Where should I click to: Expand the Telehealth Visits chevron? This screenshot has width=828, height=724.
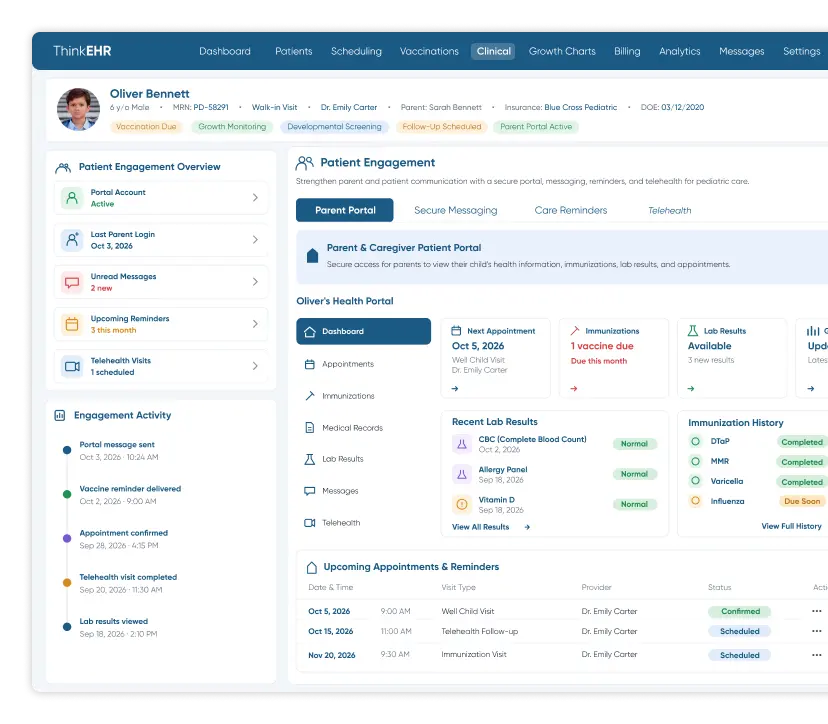[255, 366]
